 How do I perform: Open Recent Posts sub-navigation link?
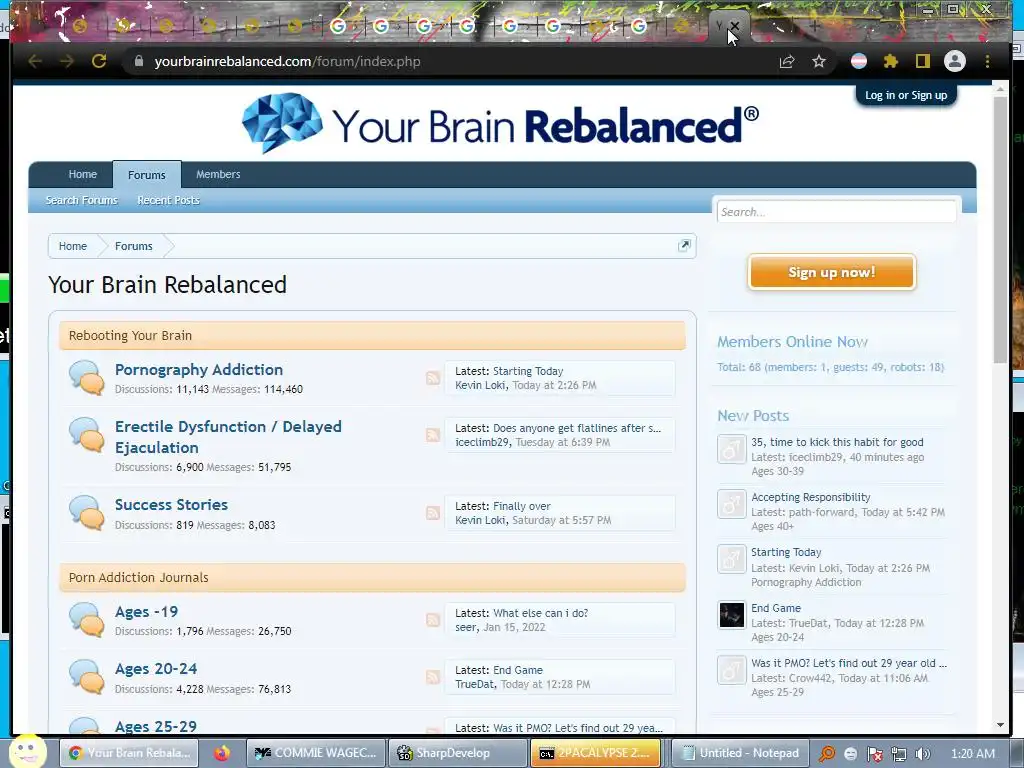pos(168,200)
